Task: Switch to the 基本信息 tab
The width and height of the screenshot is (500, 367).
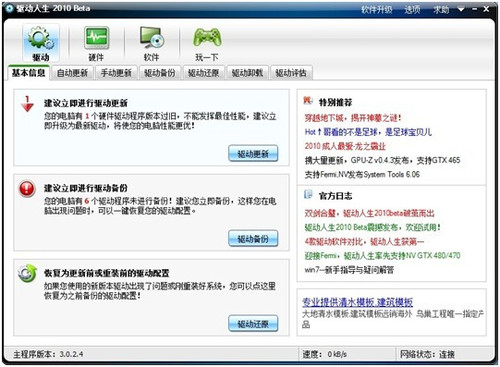Action: click(x=29, y=73)
